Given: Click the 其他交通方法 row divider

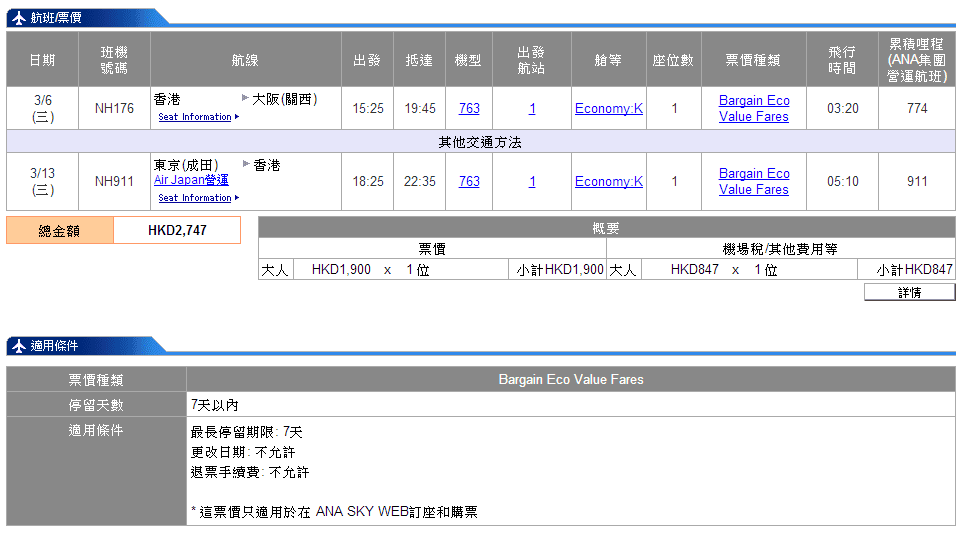Looking at the screenshot, I should tap(480, 142).
